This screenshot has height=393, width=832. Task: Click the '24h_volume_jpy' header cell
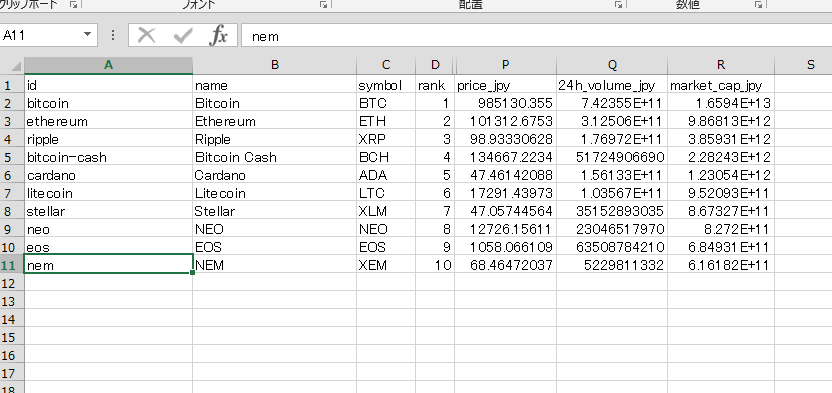coord(612,85)
